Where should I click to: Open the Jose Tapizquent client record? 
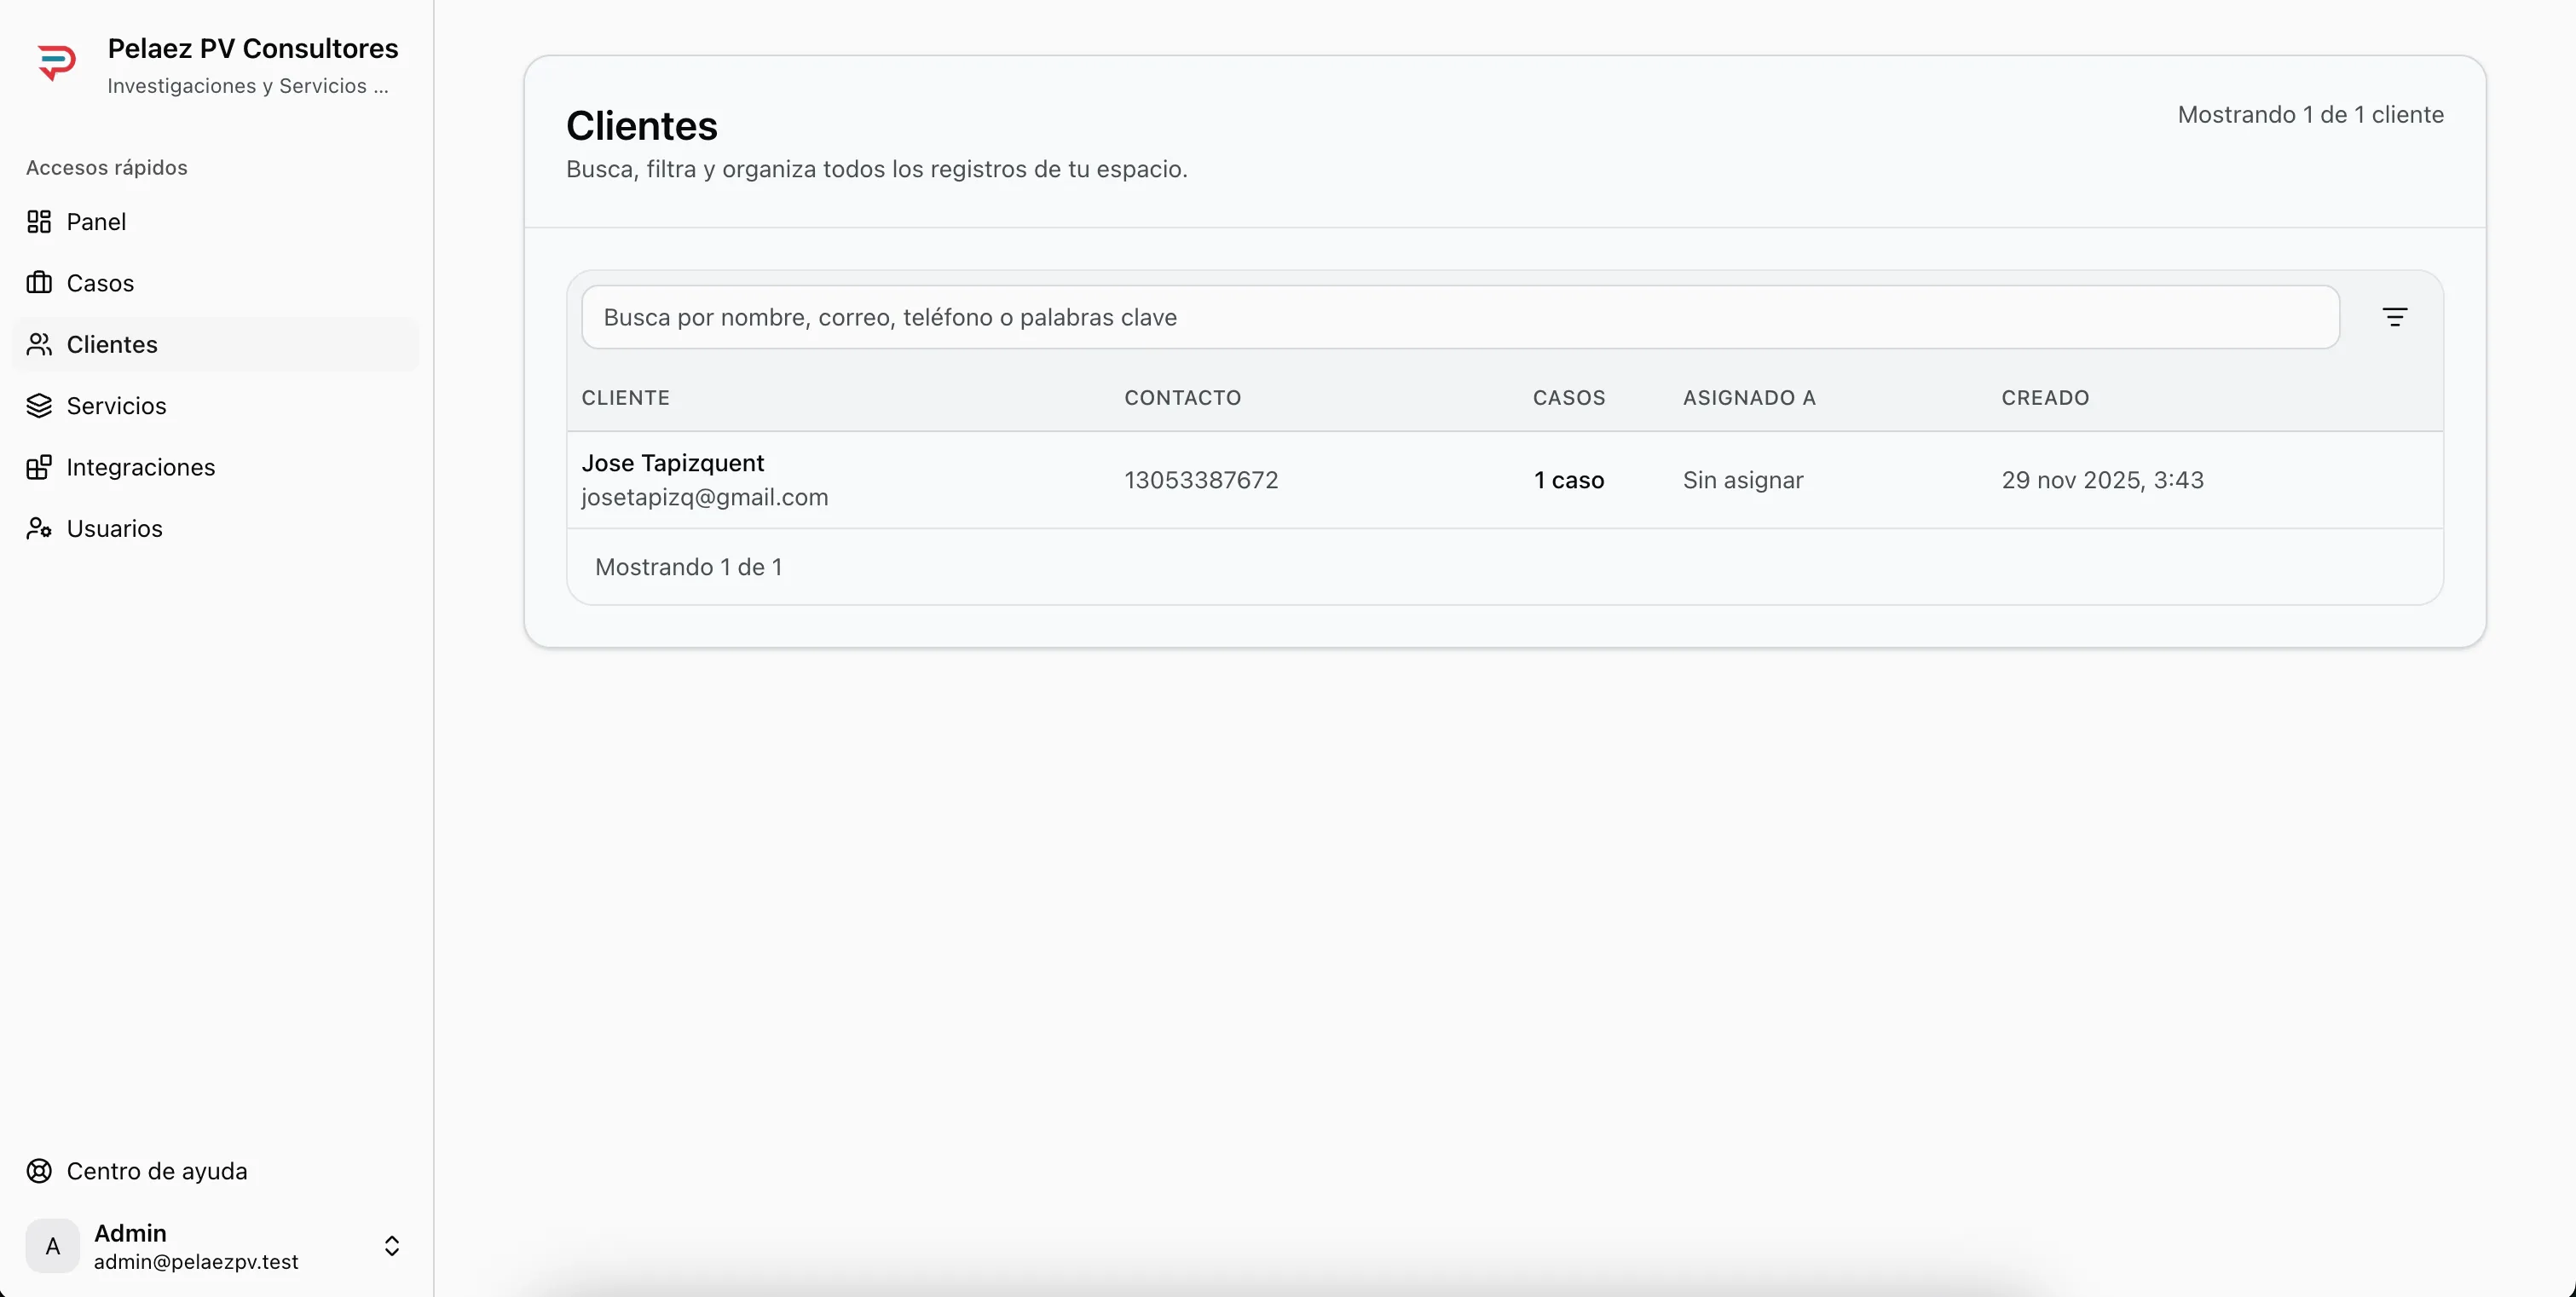coord(672,461)
